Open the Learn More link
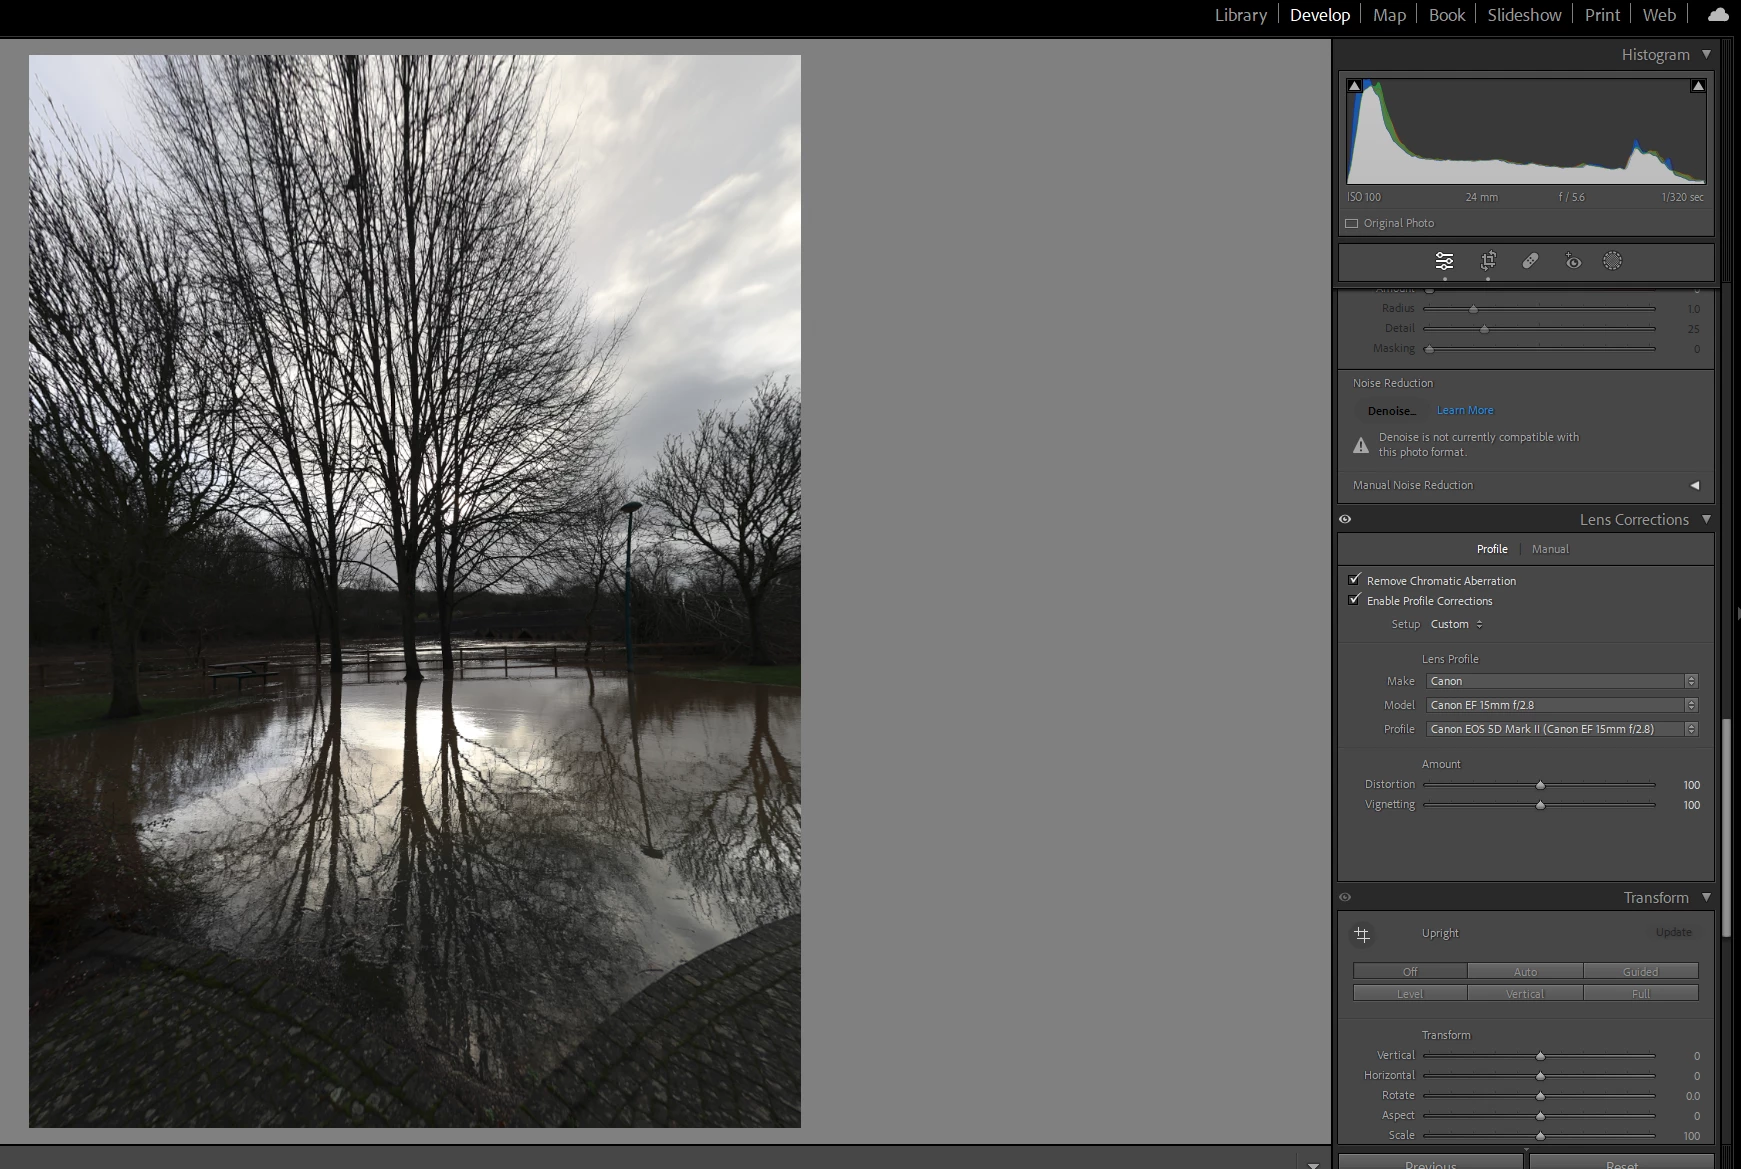 pos(1465,410)
